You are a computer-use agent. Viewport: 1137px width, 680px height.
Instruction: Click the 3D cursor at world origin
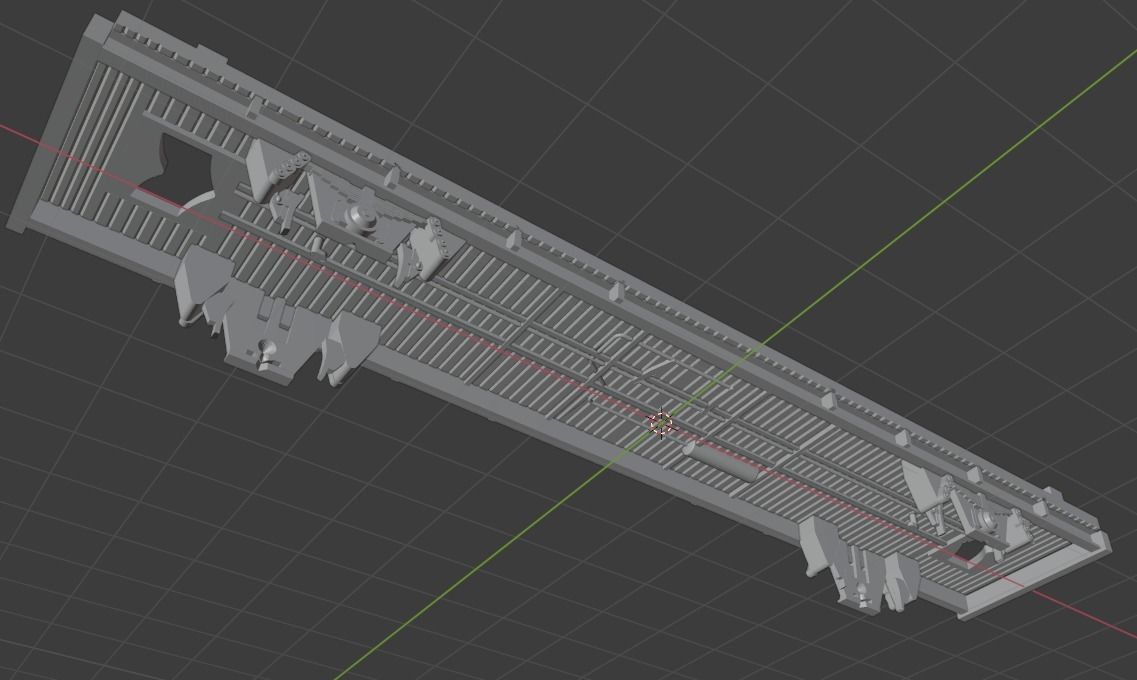661,424
